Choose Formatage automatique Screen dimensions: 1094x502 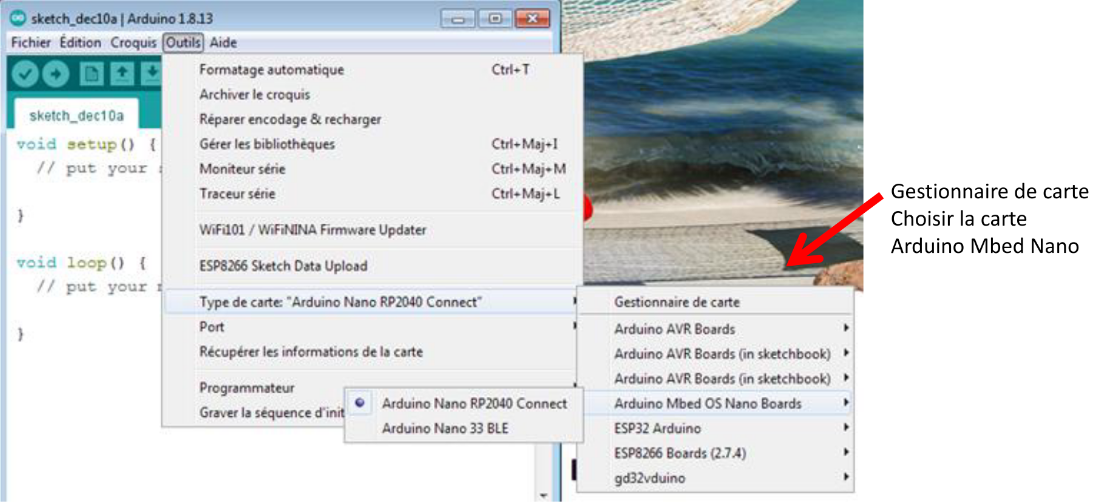pyautogui.click(x=373, y=70)
